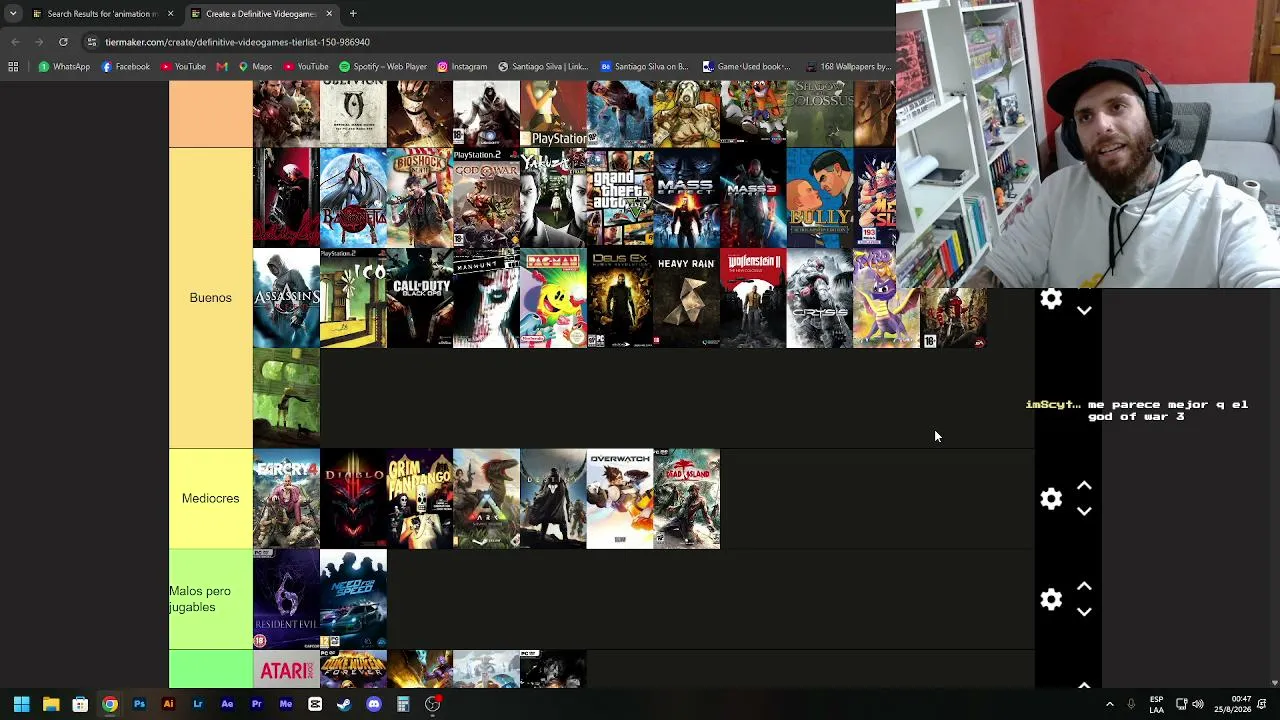Open the 'Santiago Silva | Link...' bookmark
This screenshot has height=720, width=1280.
(543, 67)
